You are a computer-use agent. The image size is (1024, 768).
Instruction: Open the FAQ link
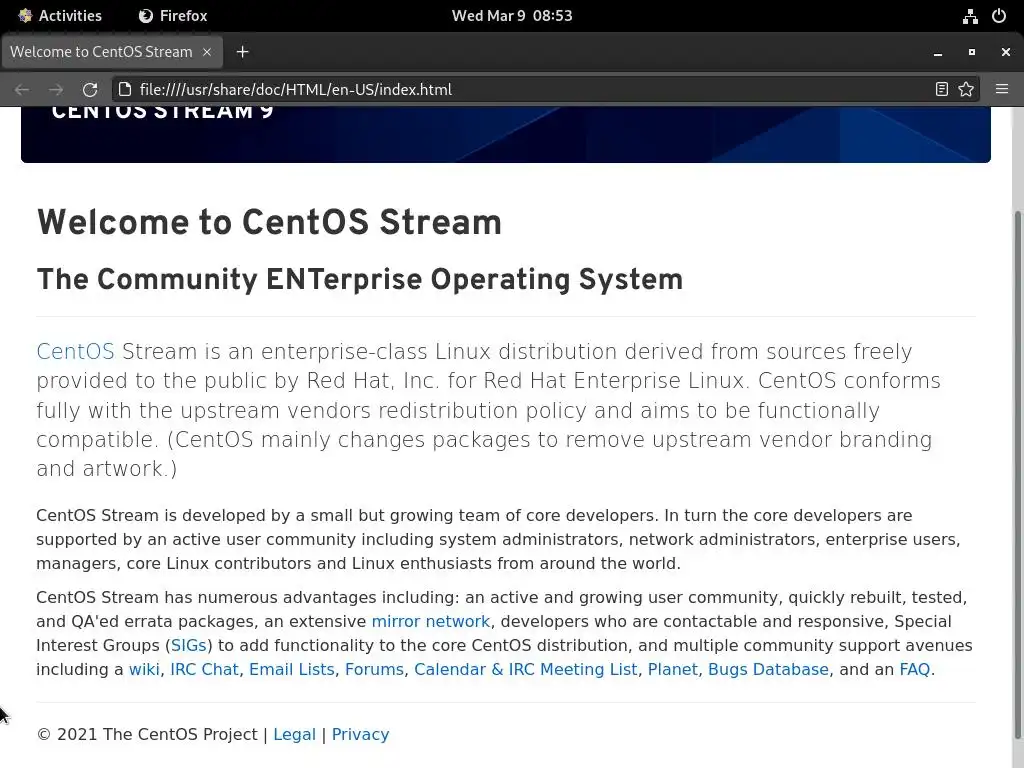click(x=914, y=669)
